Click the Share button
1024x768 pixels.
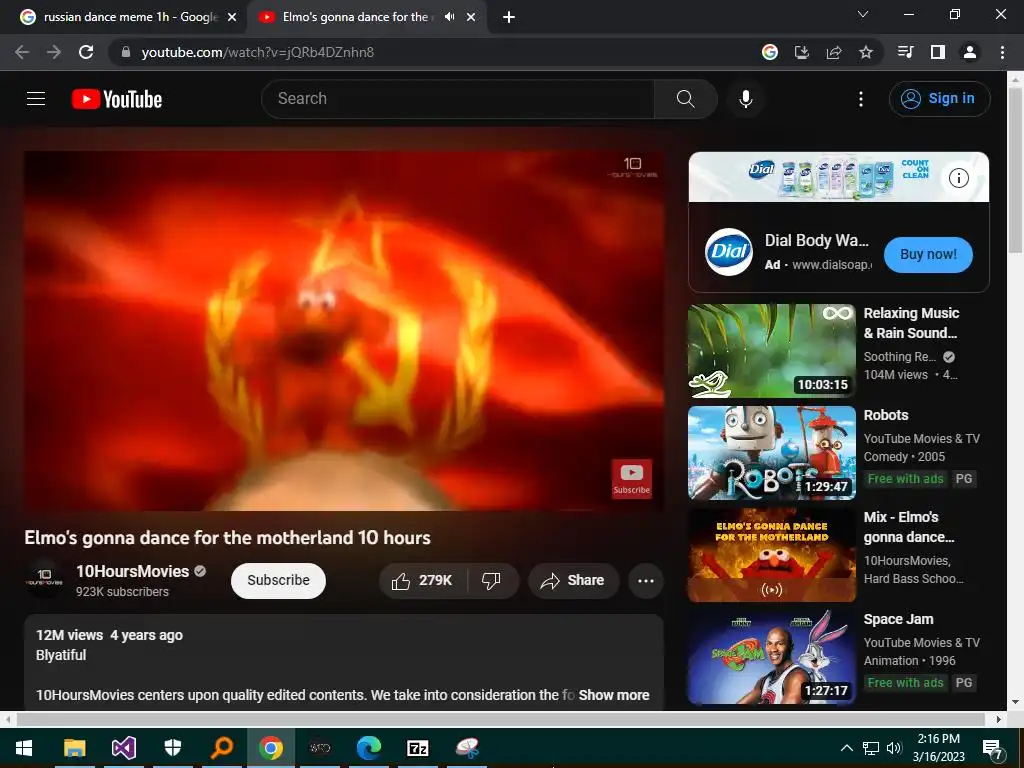pyautogui.click(x=573, y=581)
